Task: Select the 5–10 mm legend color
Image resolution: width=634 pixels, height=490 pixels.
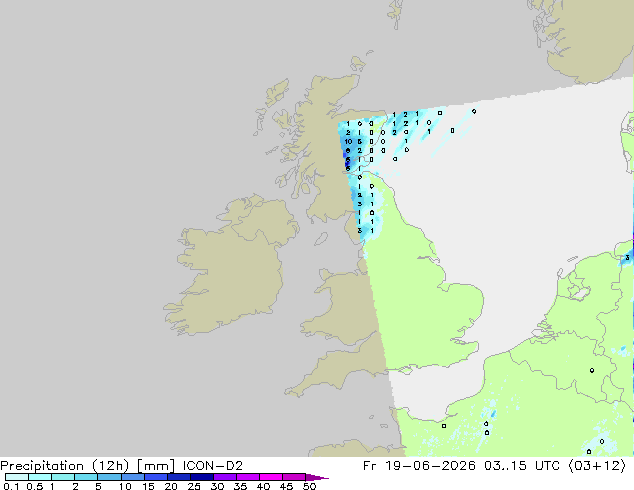Action: [109, 477]
